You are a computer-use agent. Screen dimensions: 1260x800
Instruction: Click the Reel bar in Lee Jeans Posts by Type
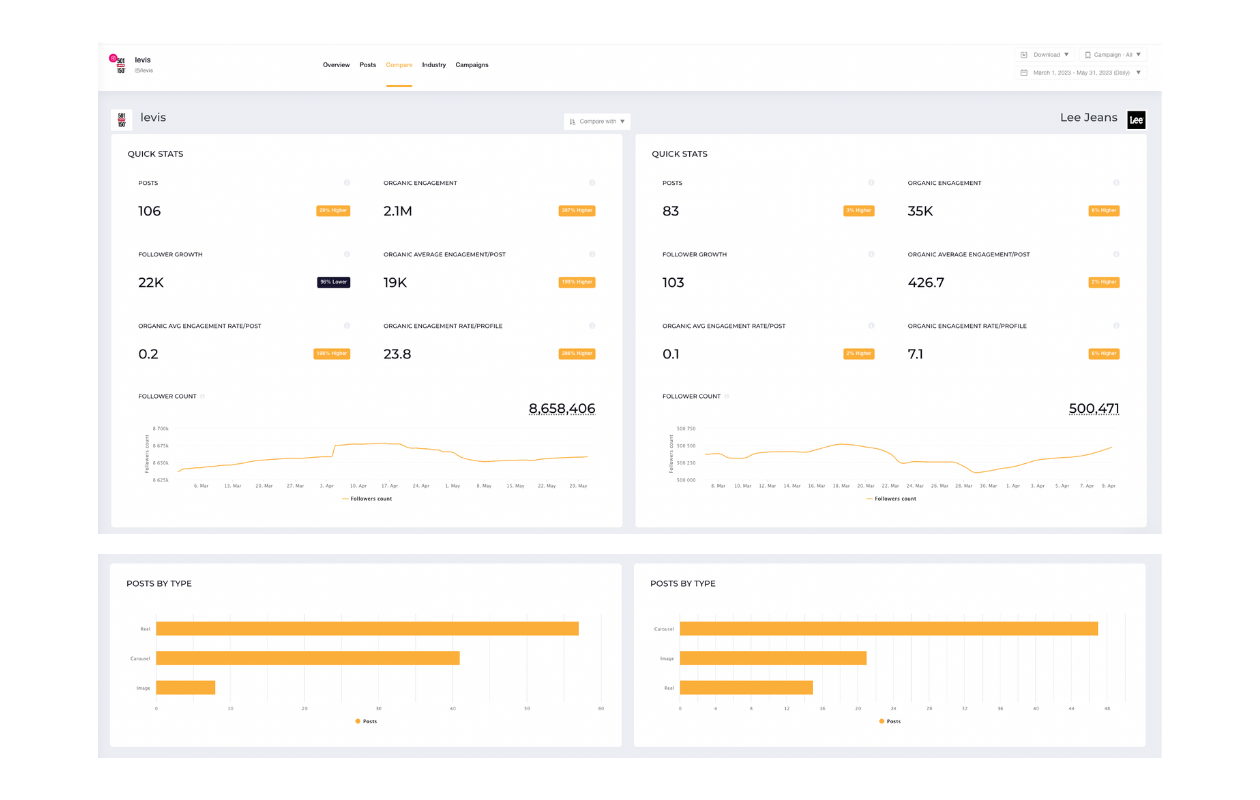[x=746, y=688]
